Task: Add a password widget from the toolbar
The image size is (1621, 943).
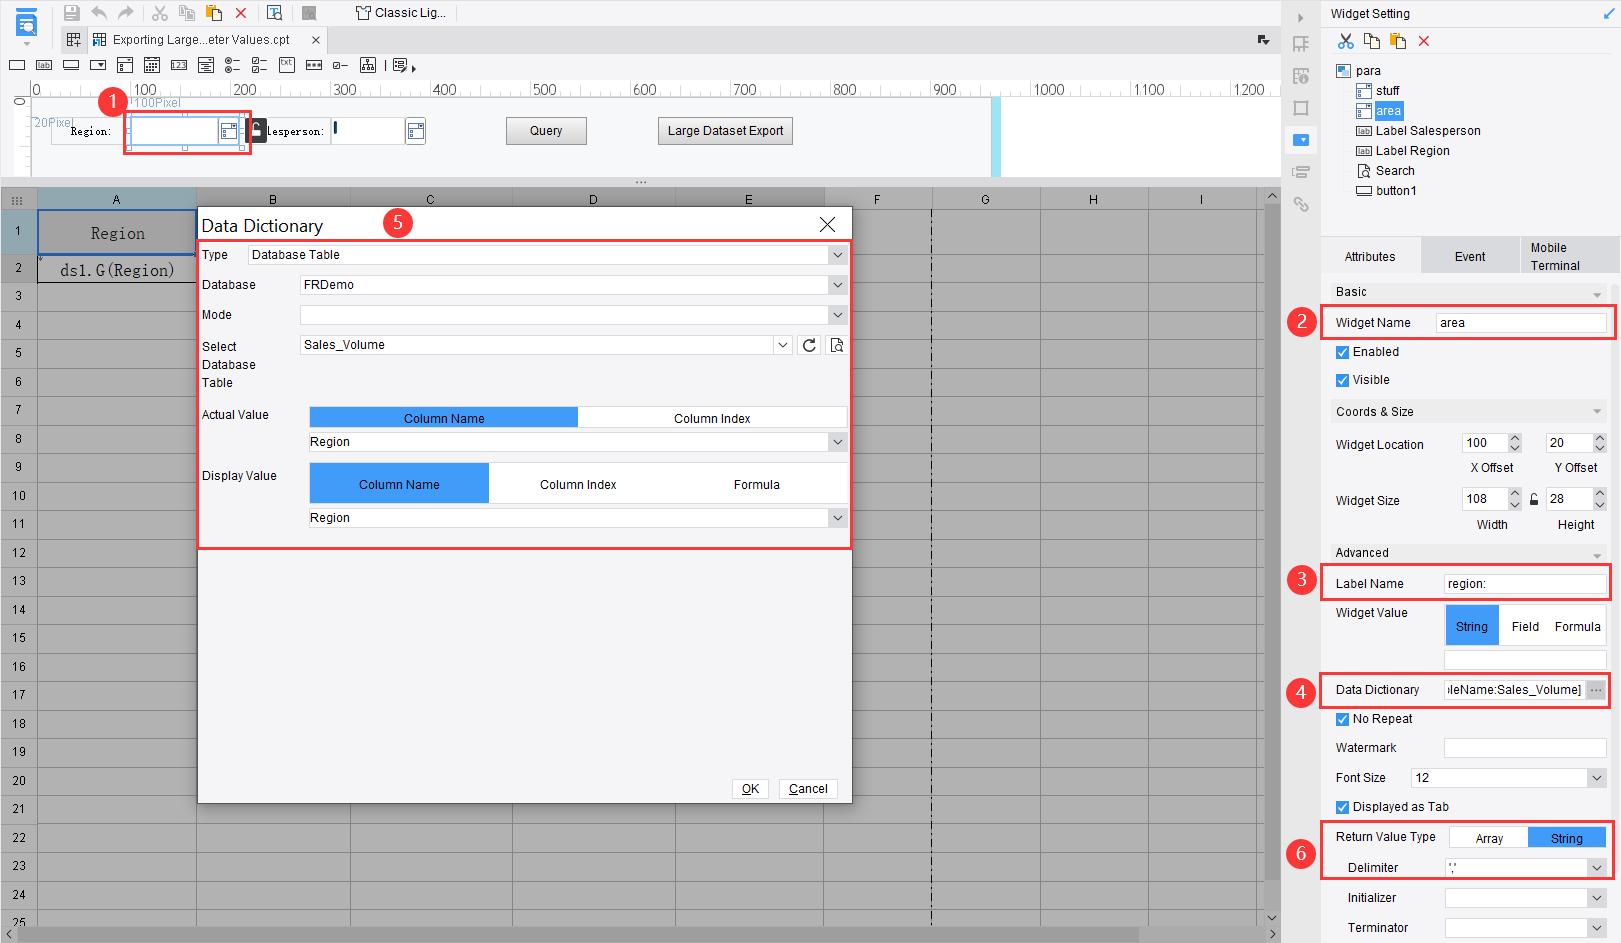Action: pos(314,65)
